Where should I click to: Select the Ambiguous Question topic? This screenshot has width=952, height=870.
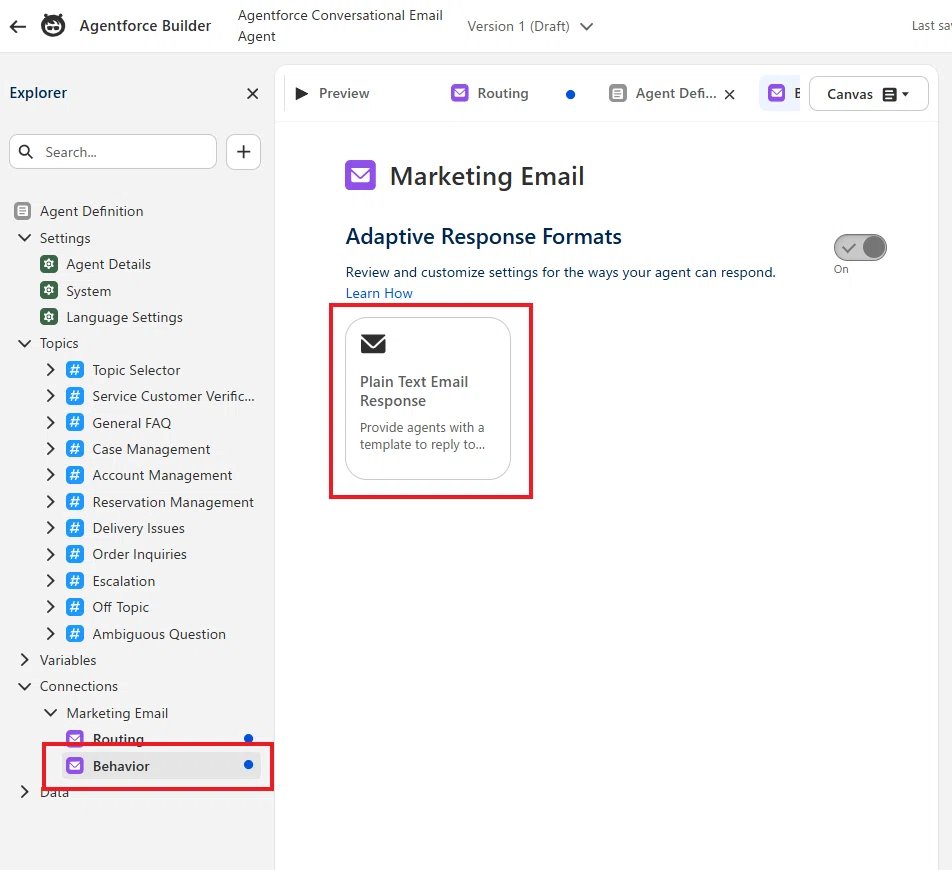(159, 634)
